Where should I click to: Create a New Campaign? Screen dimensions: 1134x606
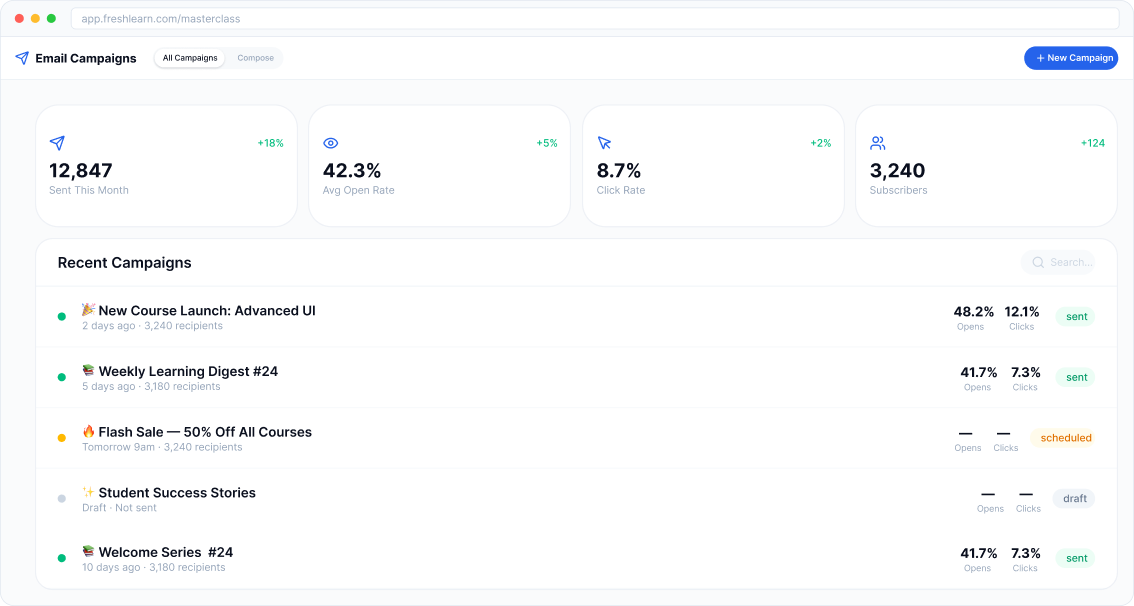pos(1071,58)
